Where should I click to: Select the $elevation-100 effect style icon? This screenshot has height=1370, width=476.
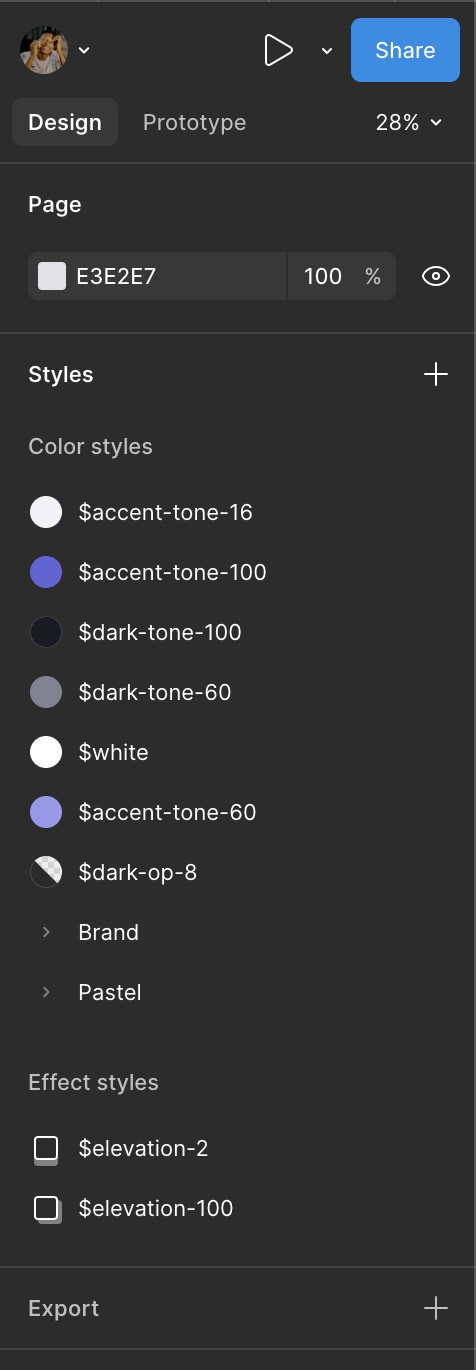[x=47, y=1209]
